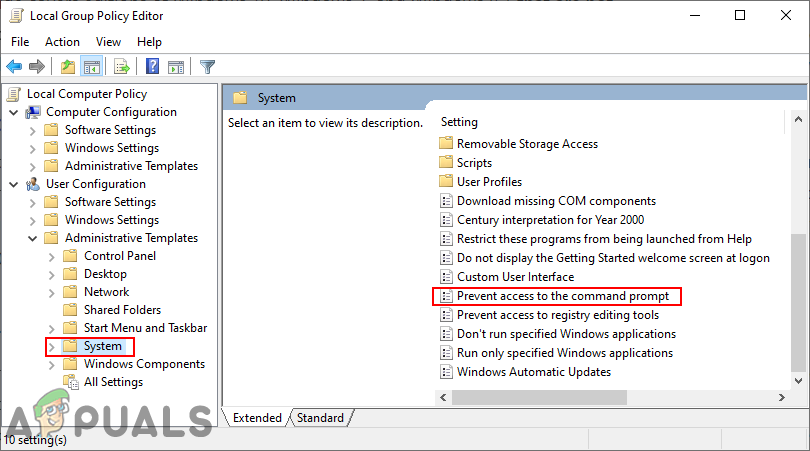Open the Action menu
The height and width of the screenshot is (451, 810).
pos(62,42)
